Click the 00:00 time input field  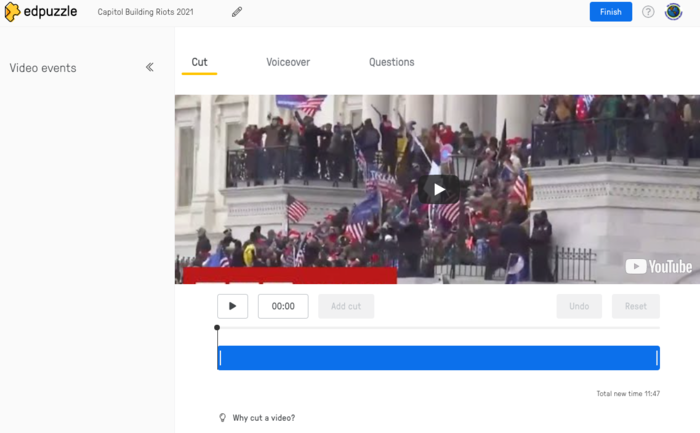click(x=283, y=306)
